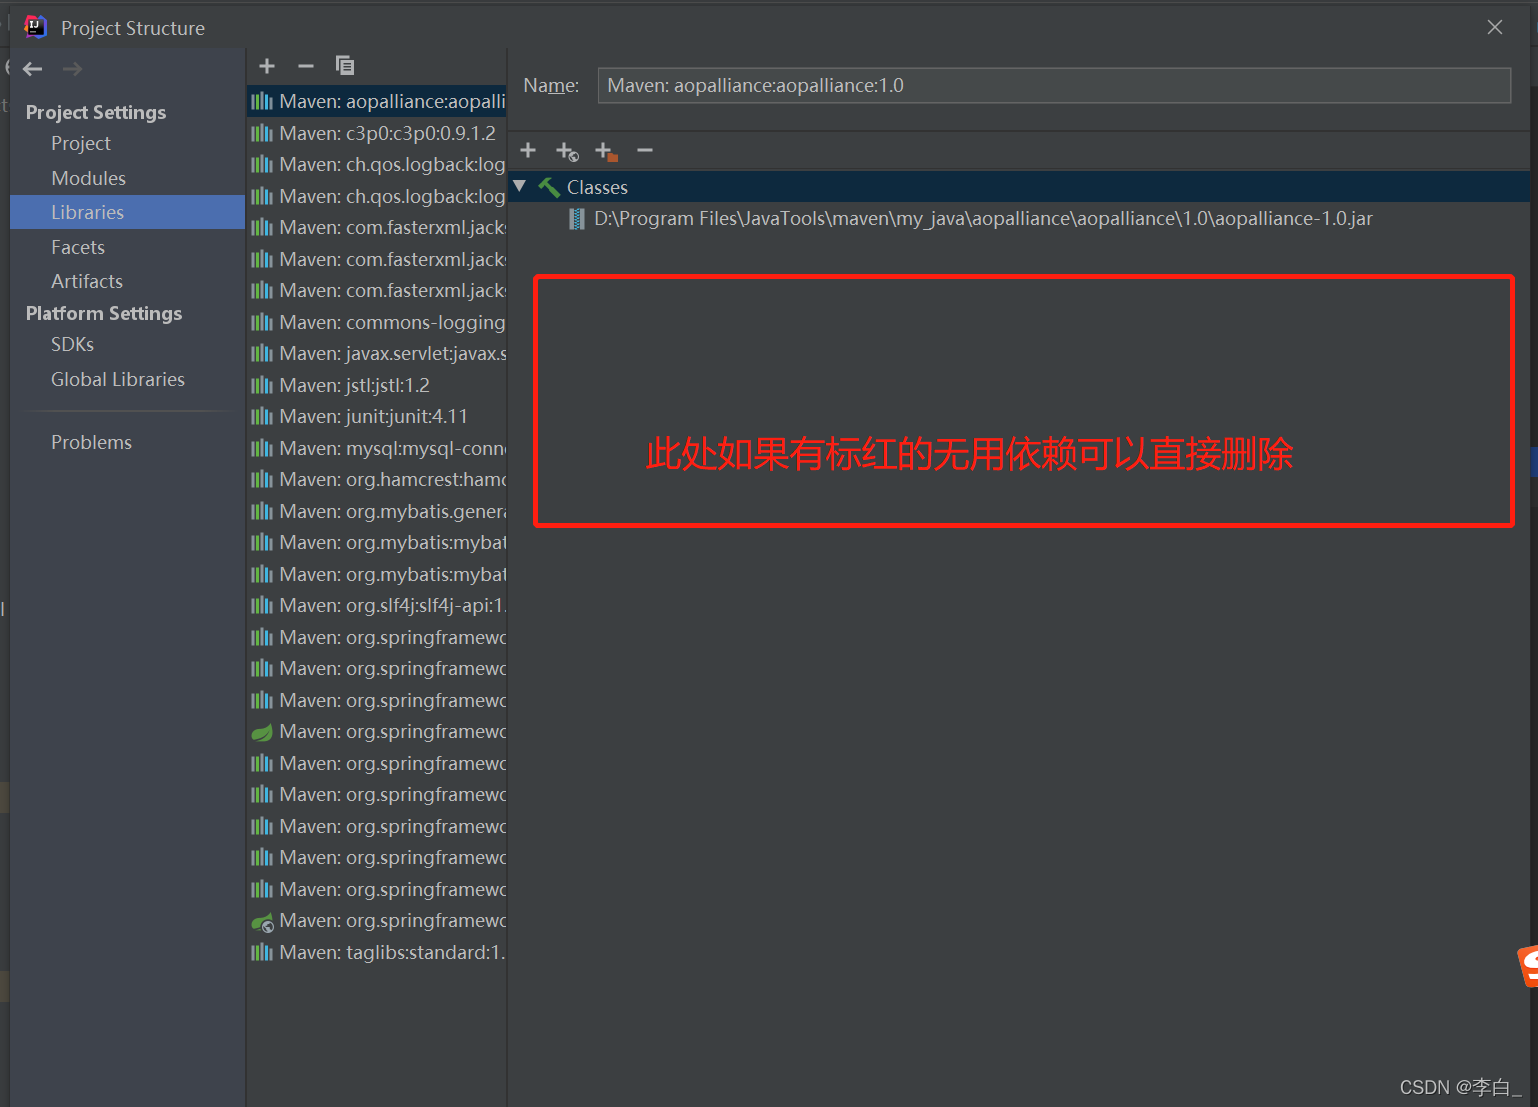Select Maven: mysql:mysql-connector library
1538x1107 pixels.
click(377, 448)
